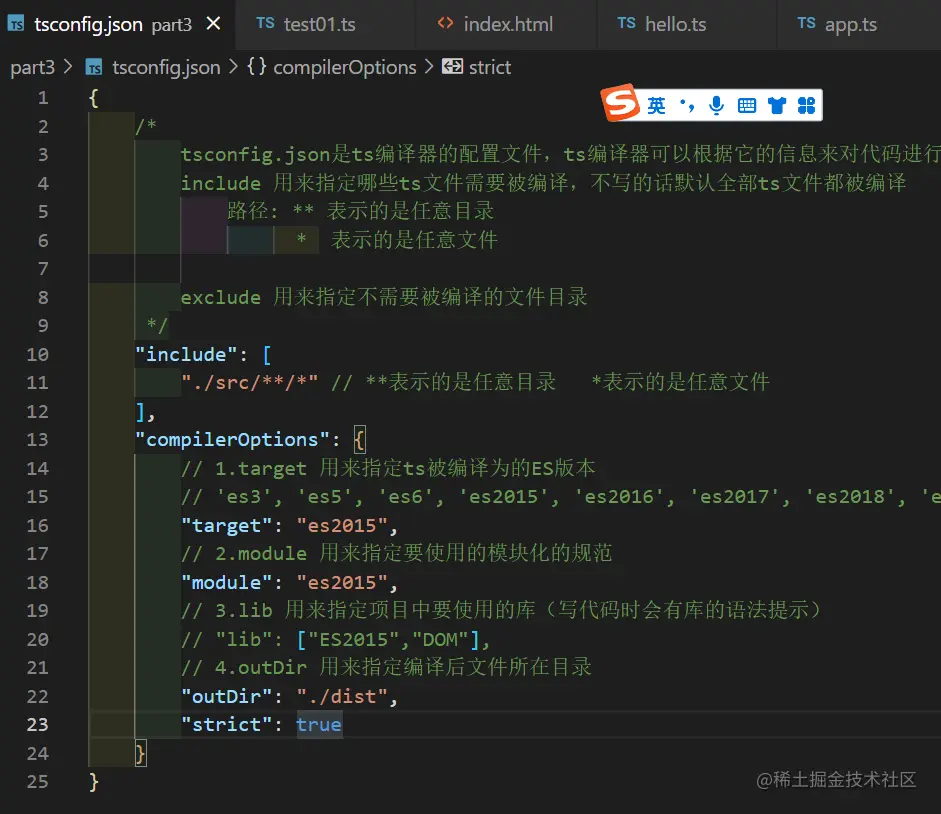Open Sogou skin shirt icon
Viewport: 941px width, 814px height.
point(777,106)
